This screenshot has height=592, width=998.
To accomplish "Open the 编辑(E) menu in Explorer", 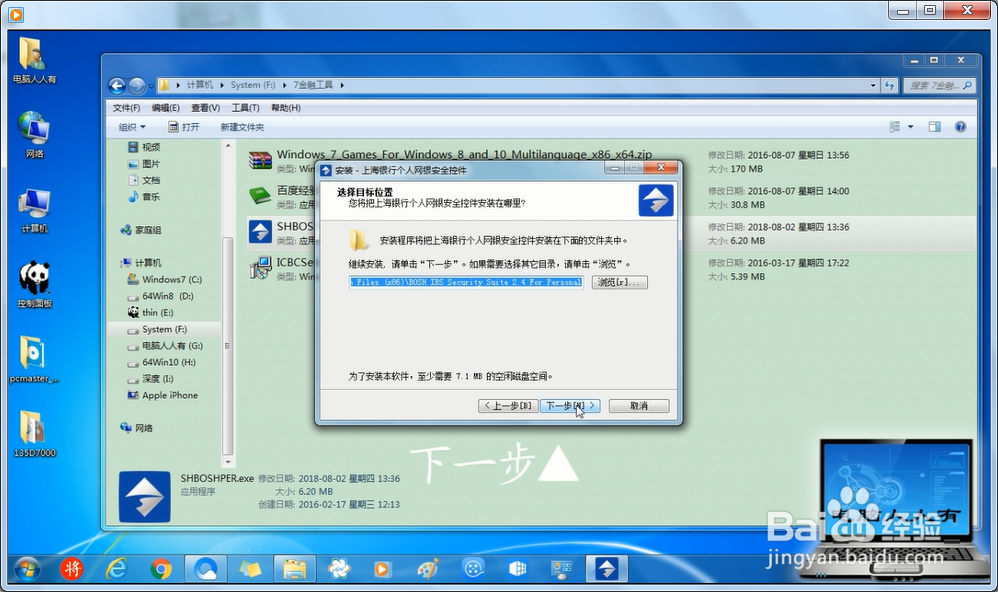I will 165,108.
